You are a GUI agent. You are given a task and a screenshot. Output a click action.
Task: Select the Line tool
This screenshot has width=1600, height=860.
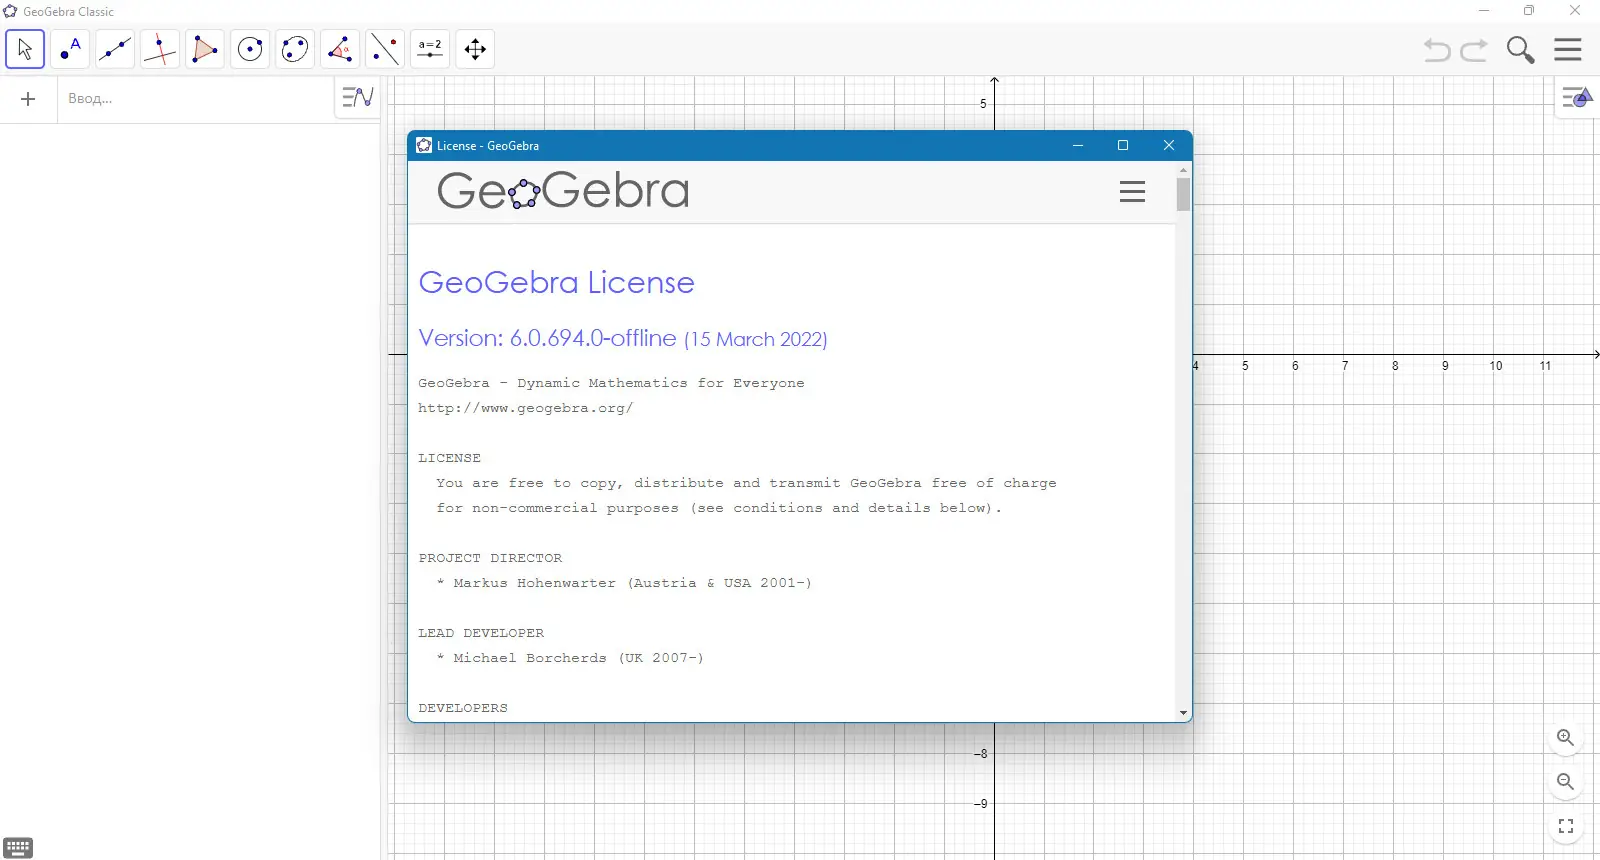[115, 49]
